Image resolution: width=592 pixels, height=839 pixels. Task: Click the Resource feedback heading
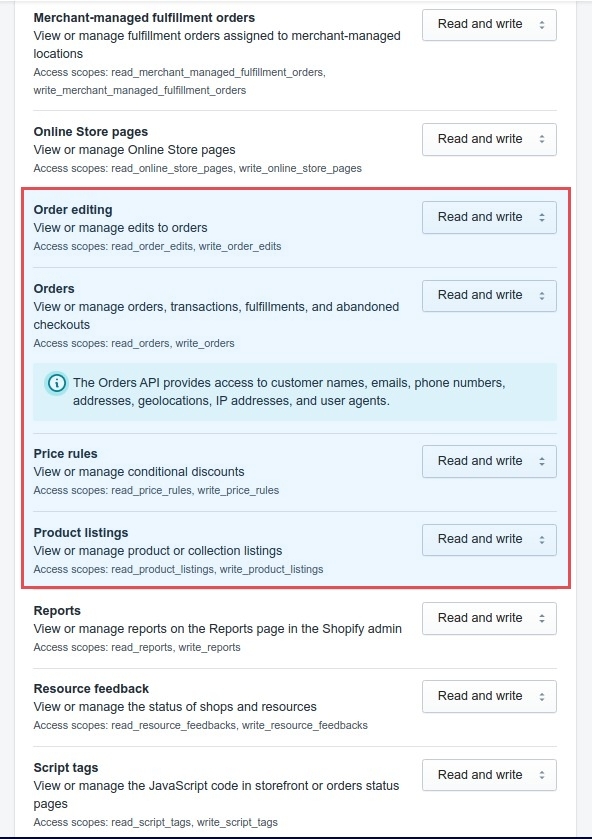92,689
